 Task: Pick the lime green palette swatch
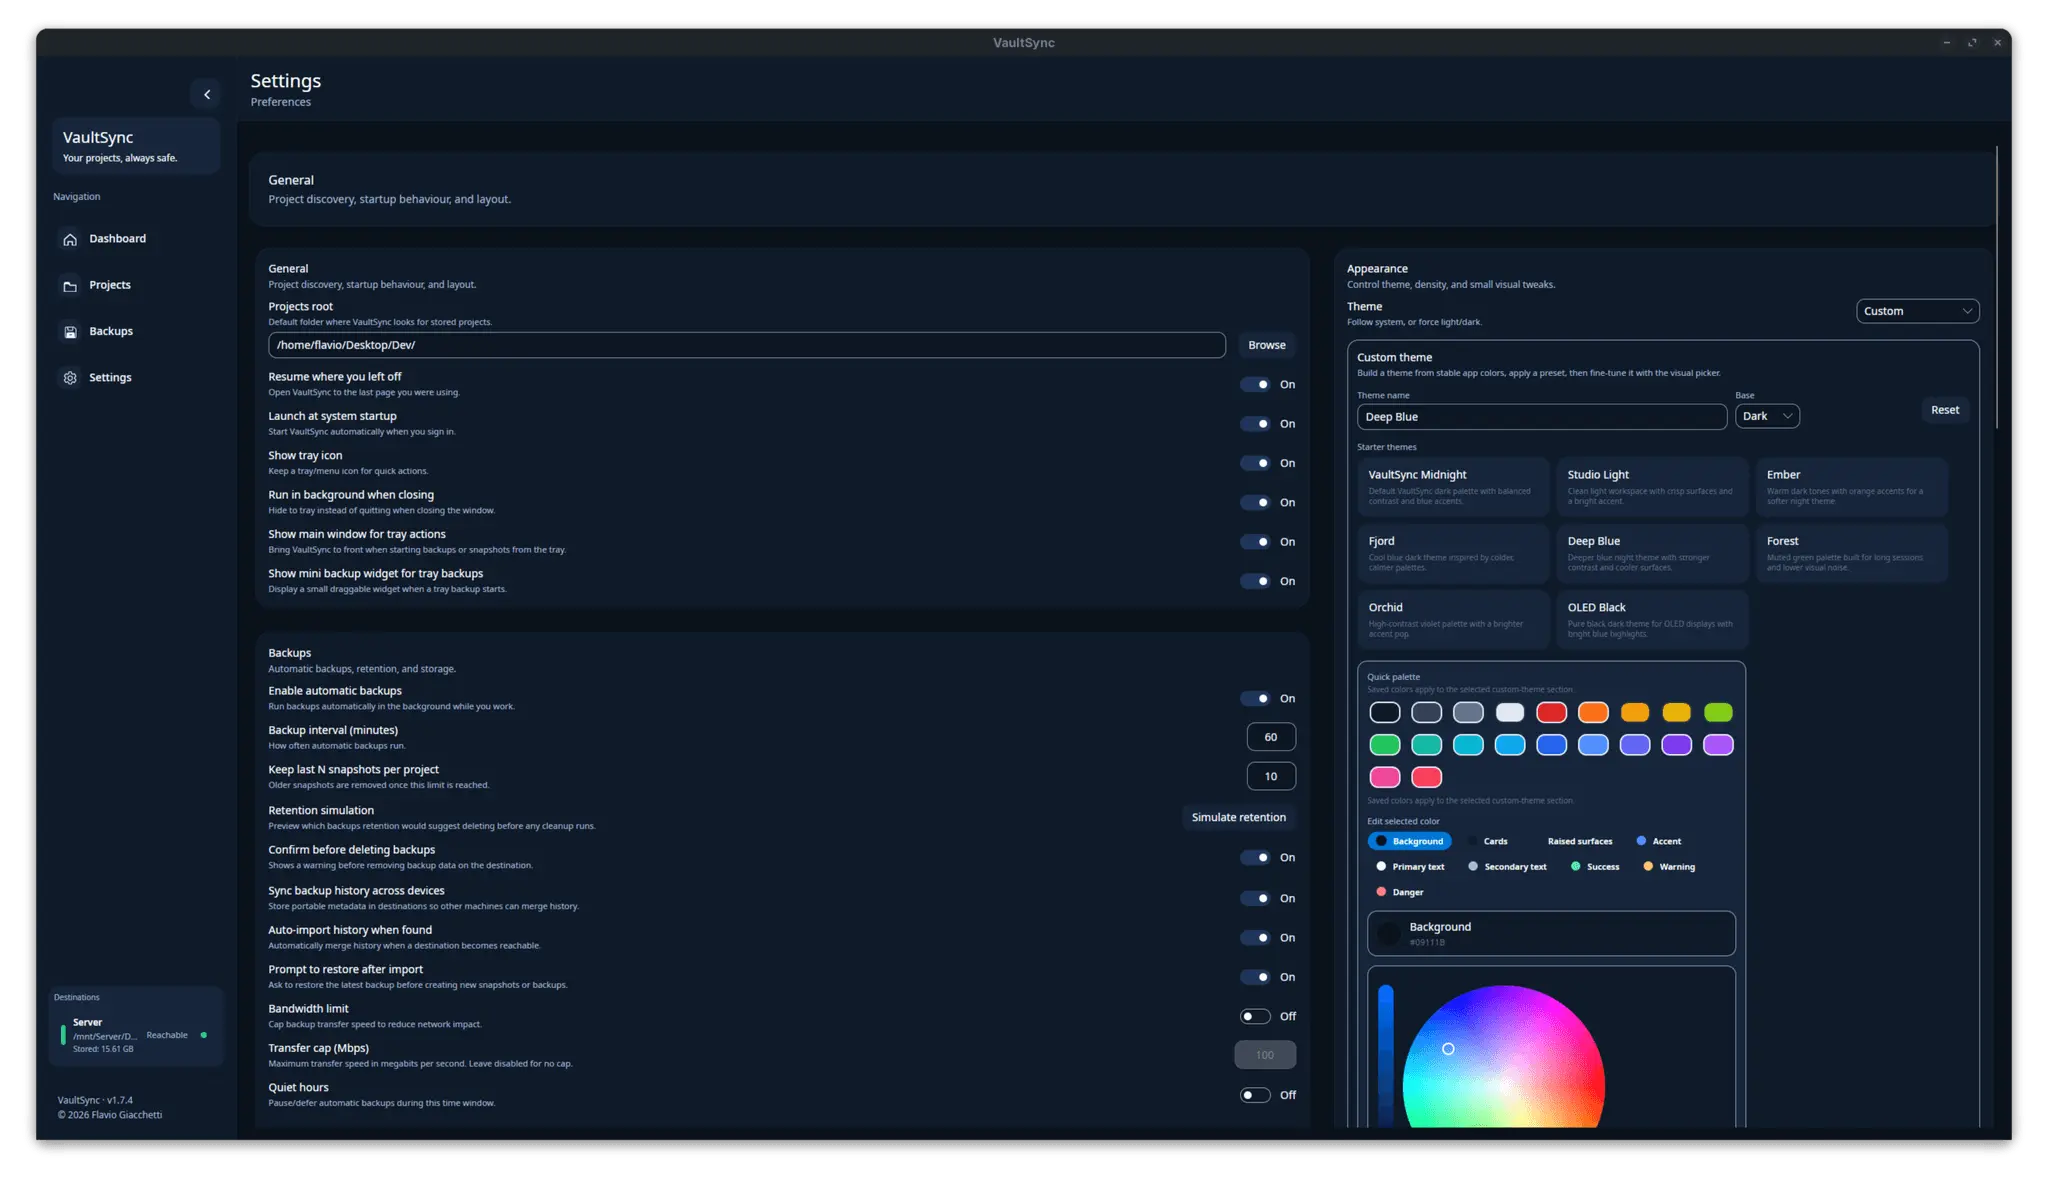point(1718,713)
